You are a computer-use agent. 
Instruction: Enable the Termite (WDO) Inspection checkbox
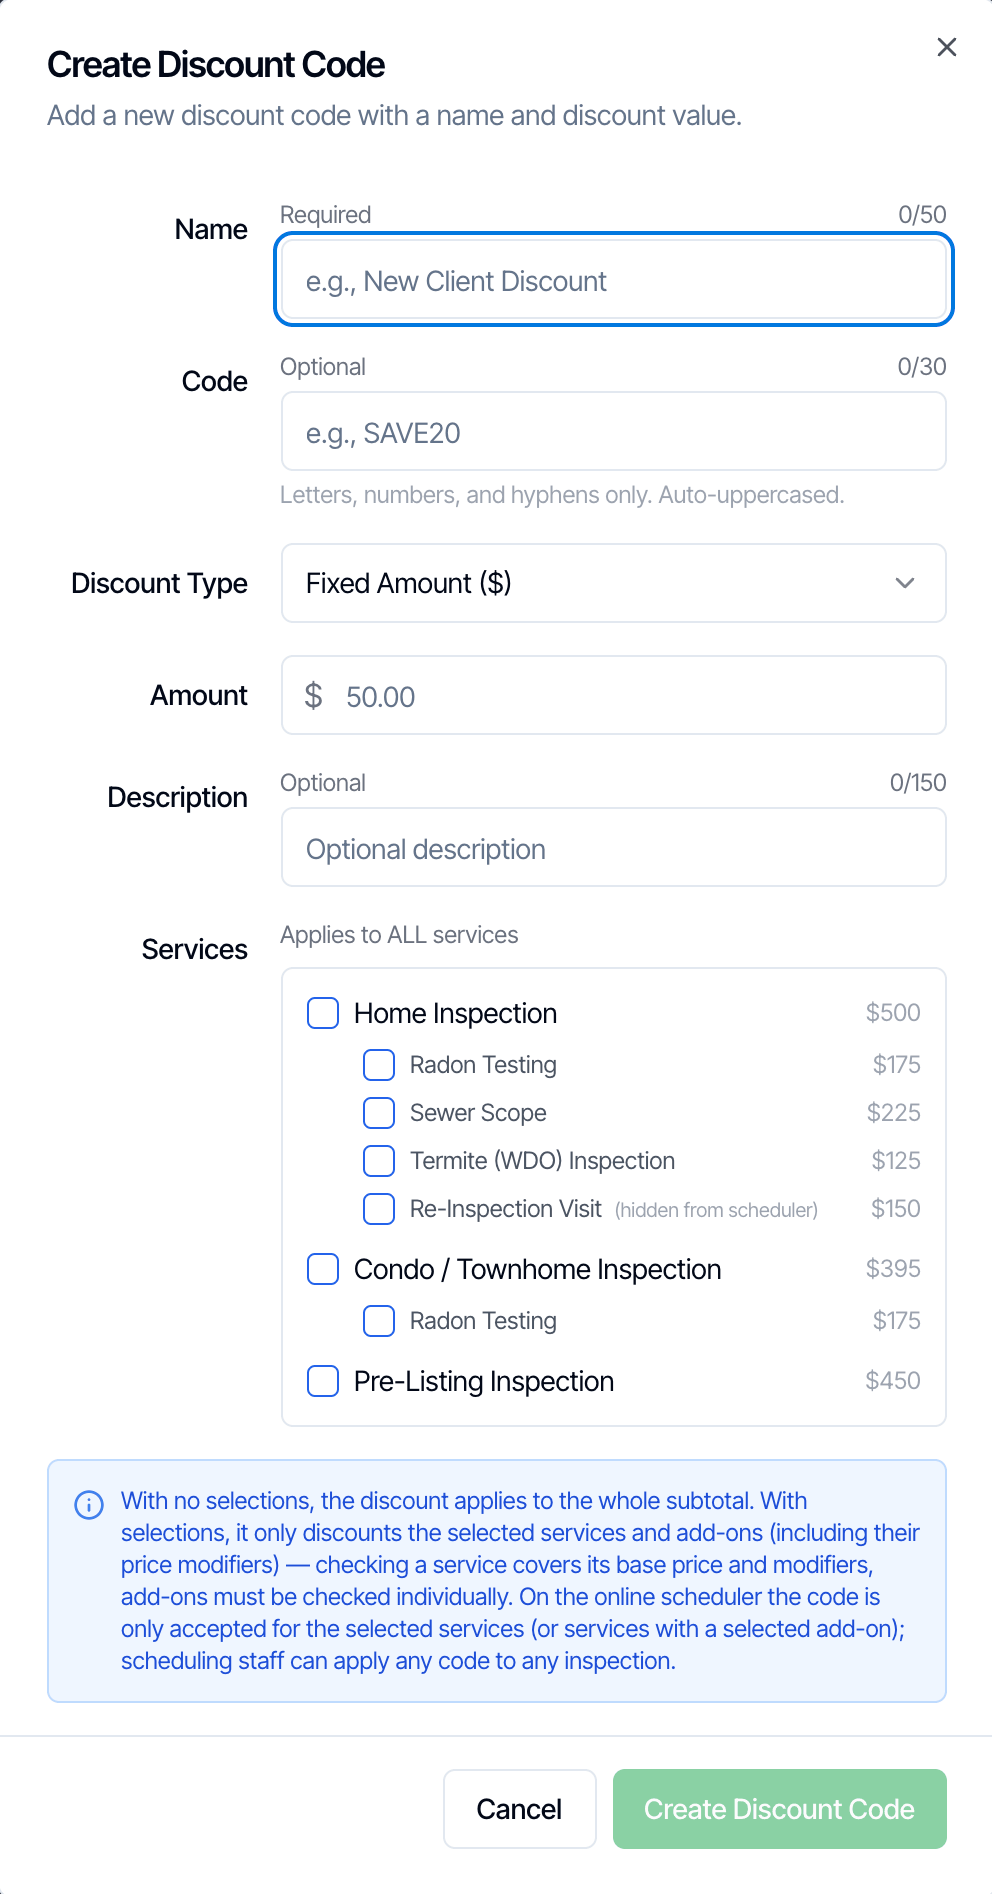pyautogui.click(x=379, y=1161)
